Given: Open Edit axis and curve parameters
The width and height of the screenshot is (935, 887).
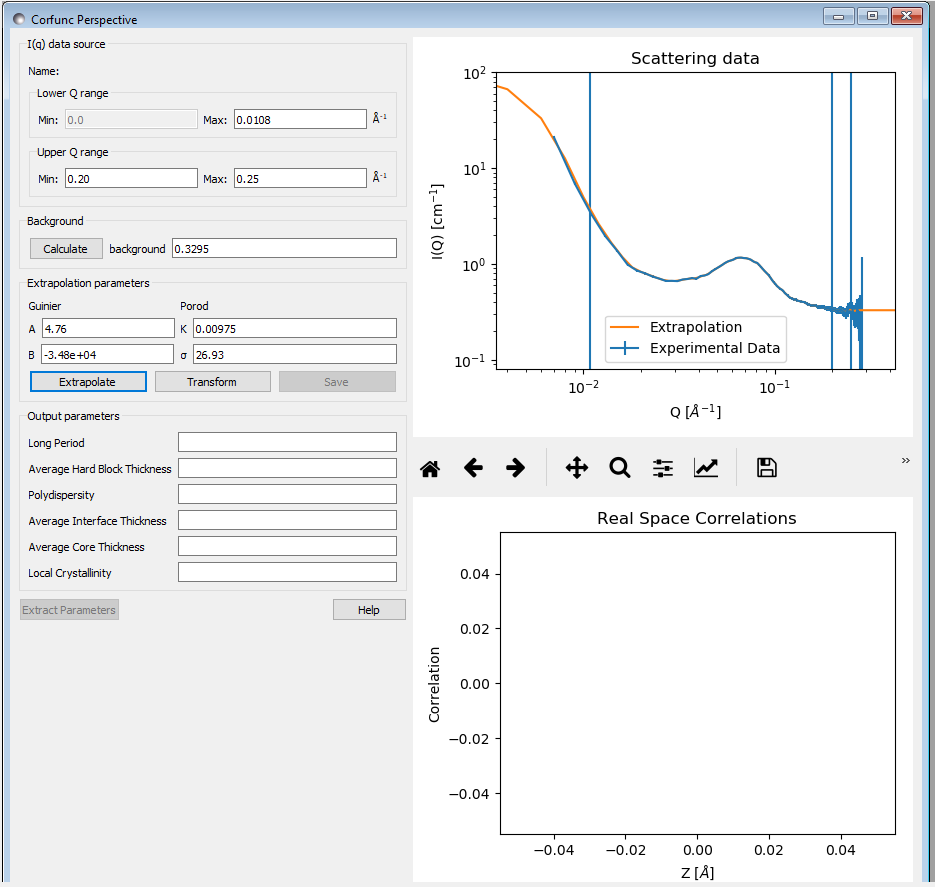Looking at the screenshot, I should [x=706, y=468].
